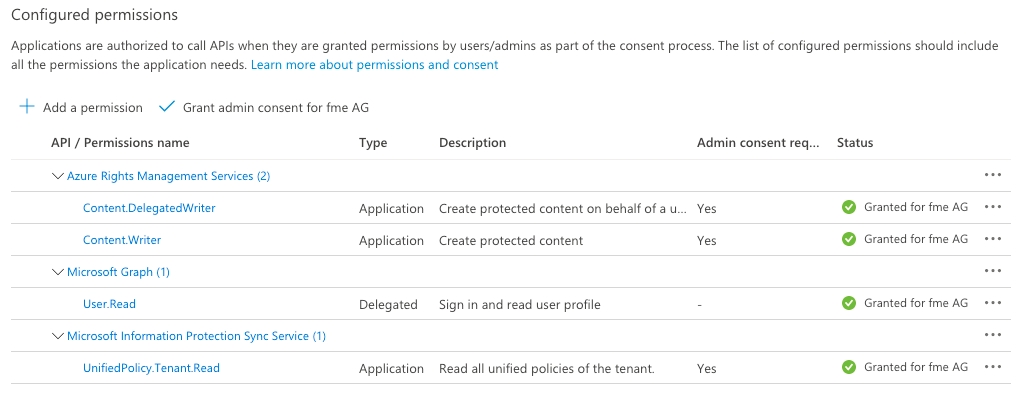
Task: Open the Content.Writer permission
Action: [122, 240]
